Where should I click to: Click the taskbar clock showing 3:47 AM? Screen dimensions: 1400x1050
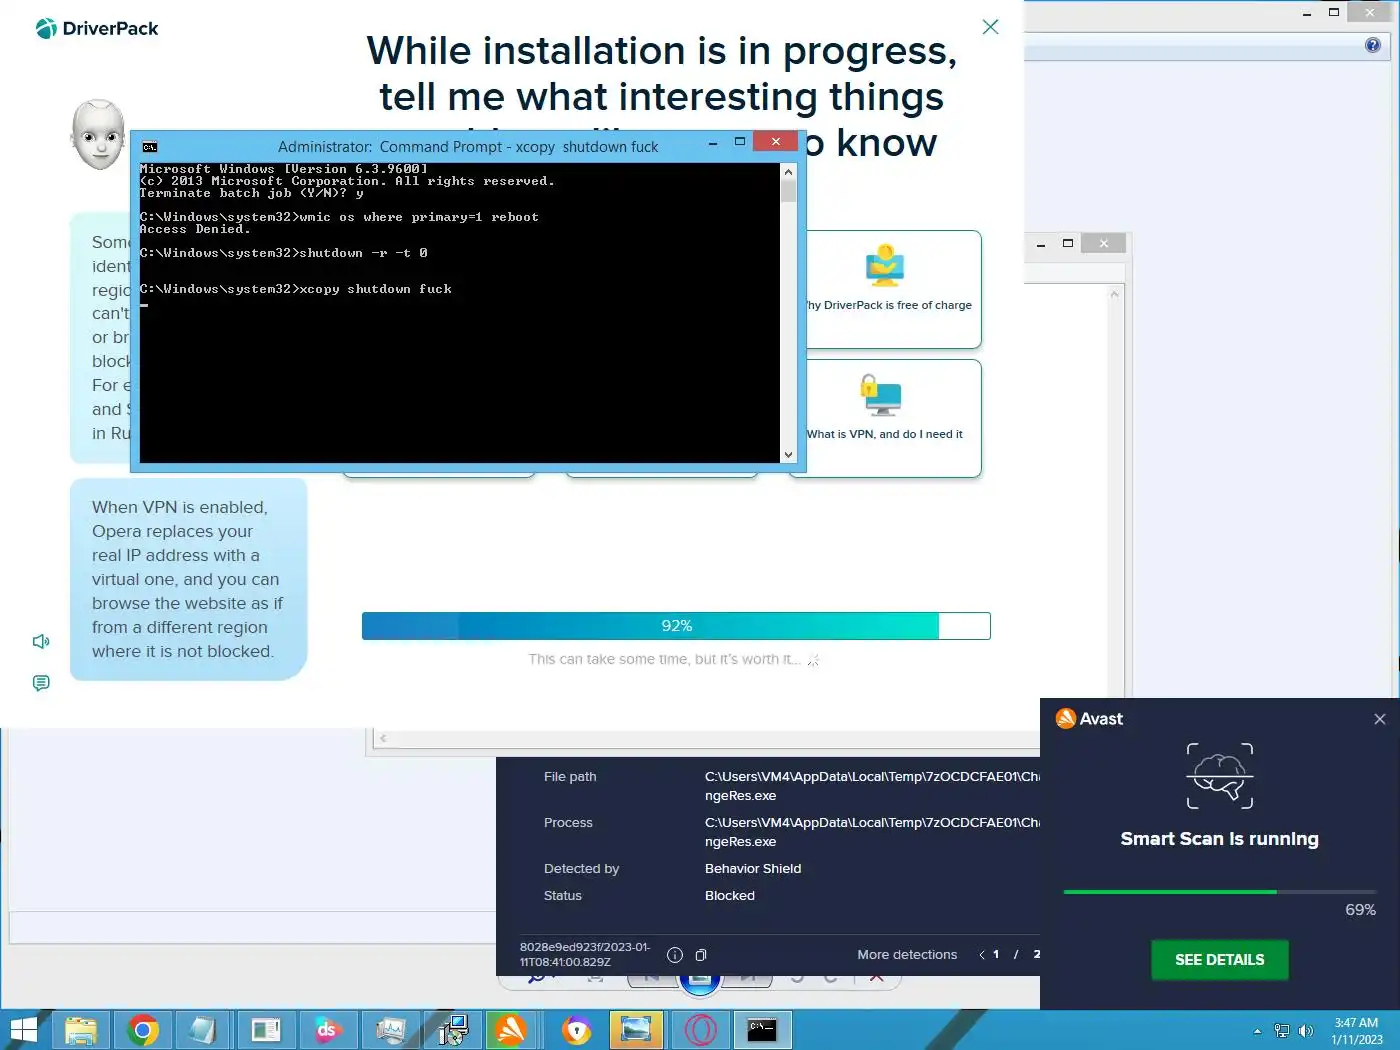(x=1356, y=1031)
